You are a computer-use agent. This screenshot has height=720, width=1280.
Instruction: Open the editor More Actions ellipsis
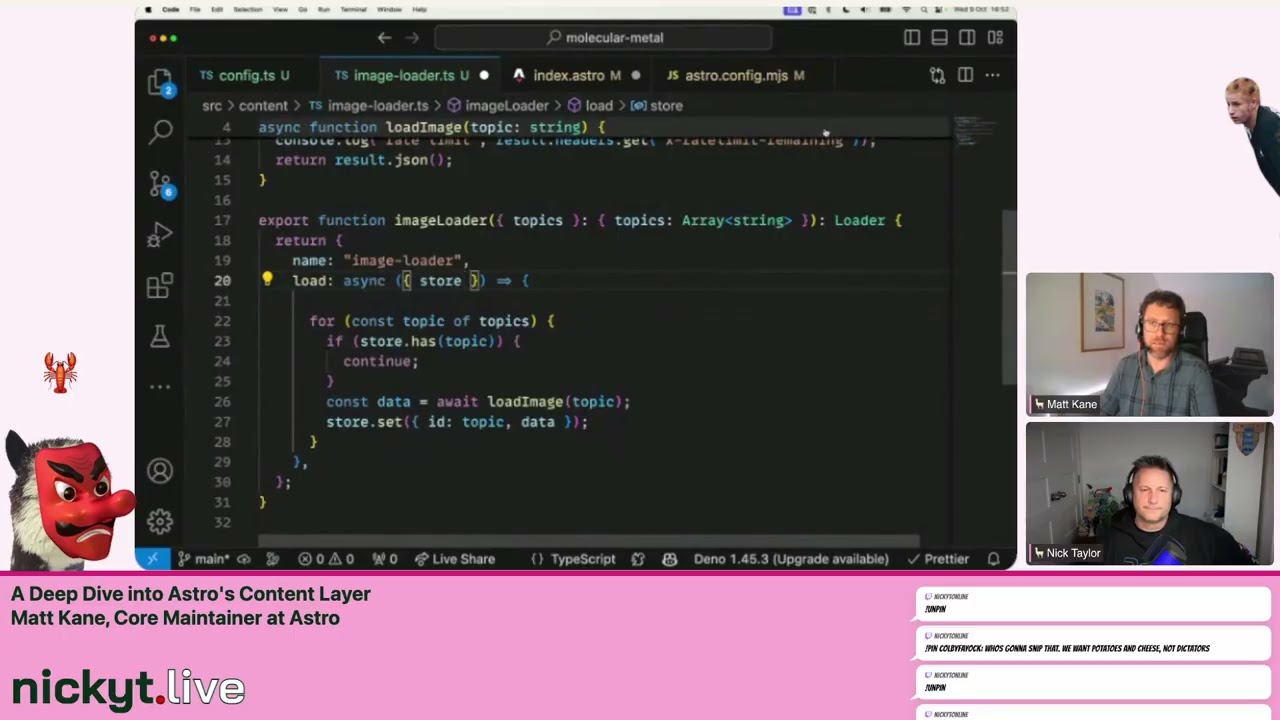[x=992, y=75]
